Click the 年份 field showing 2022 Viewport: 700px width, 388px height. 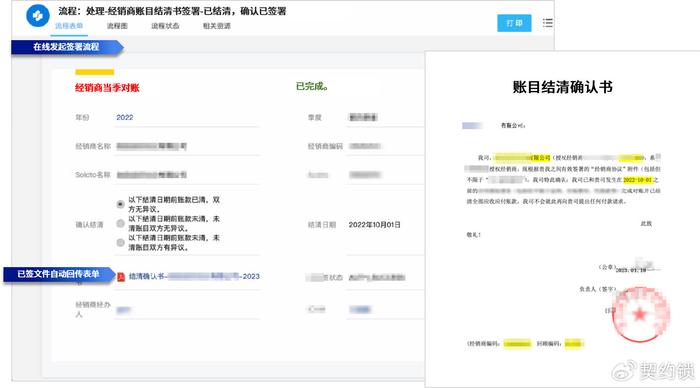coord(187,117)
